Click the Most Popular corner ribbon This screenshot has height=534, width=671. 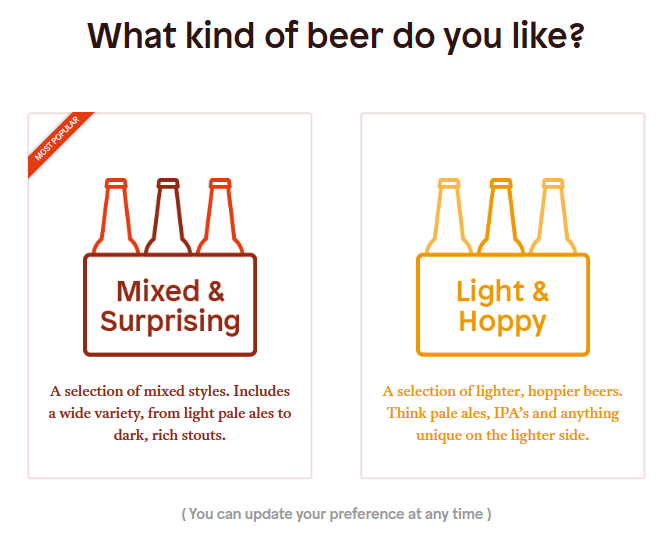click(x=56, y=140)
